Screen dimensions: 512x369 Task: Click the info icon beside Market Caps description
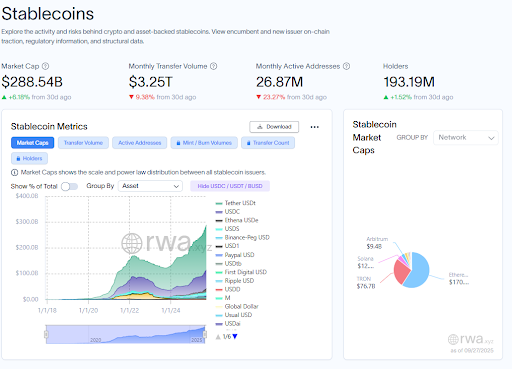(14, 172)
